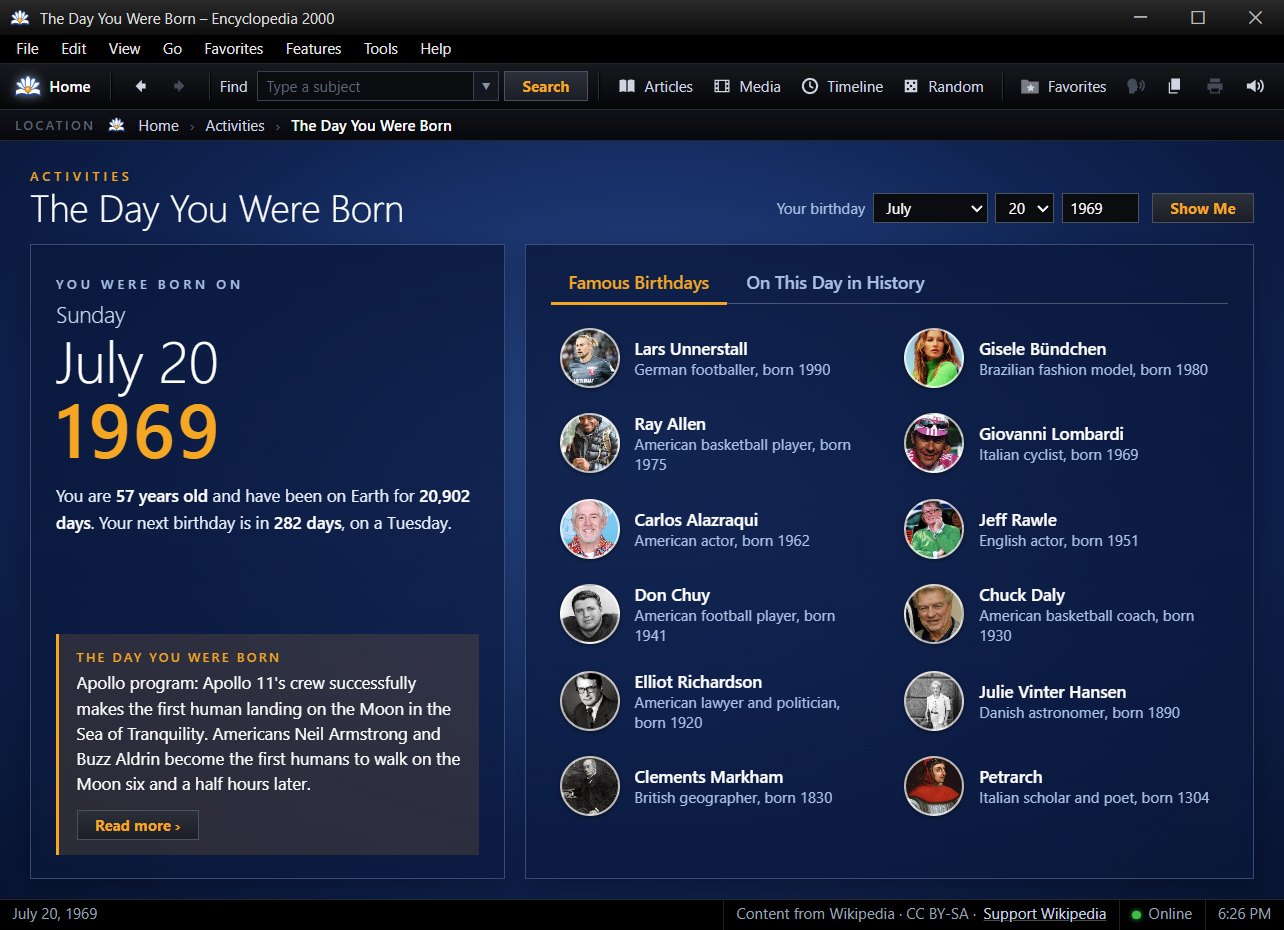Select the Famous Birthdays tab
Image resolution: width=1284 pixels, height=930 pixels.
pyautogui.click(x=639, y=283)
